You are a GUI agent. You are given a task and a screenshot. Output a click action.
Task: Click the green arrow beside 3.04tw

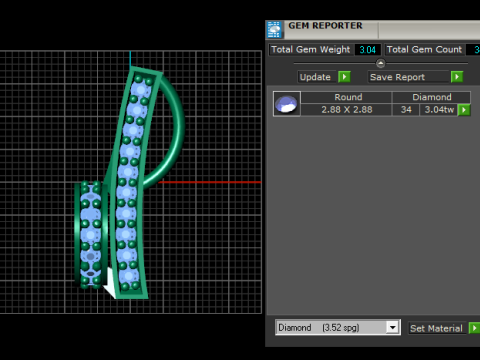[x=464, y=110]
